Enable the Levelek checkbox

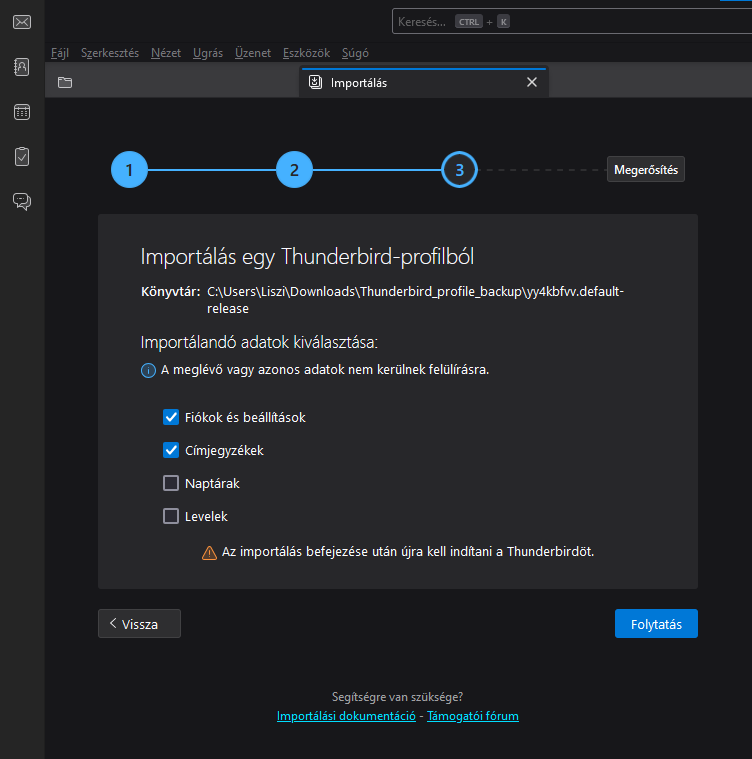coord(171,516)
